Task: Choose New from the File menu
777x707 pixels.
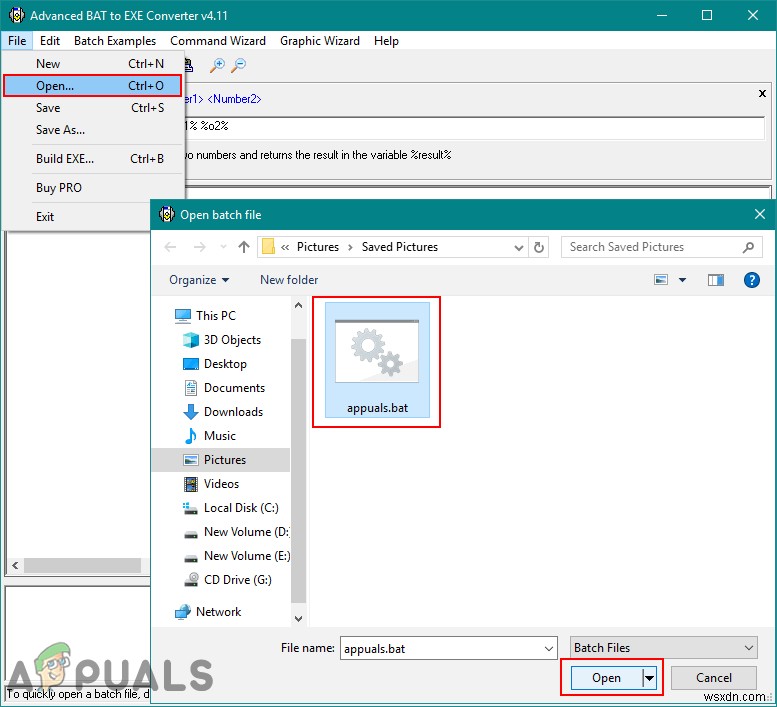Action: point(94,64)
